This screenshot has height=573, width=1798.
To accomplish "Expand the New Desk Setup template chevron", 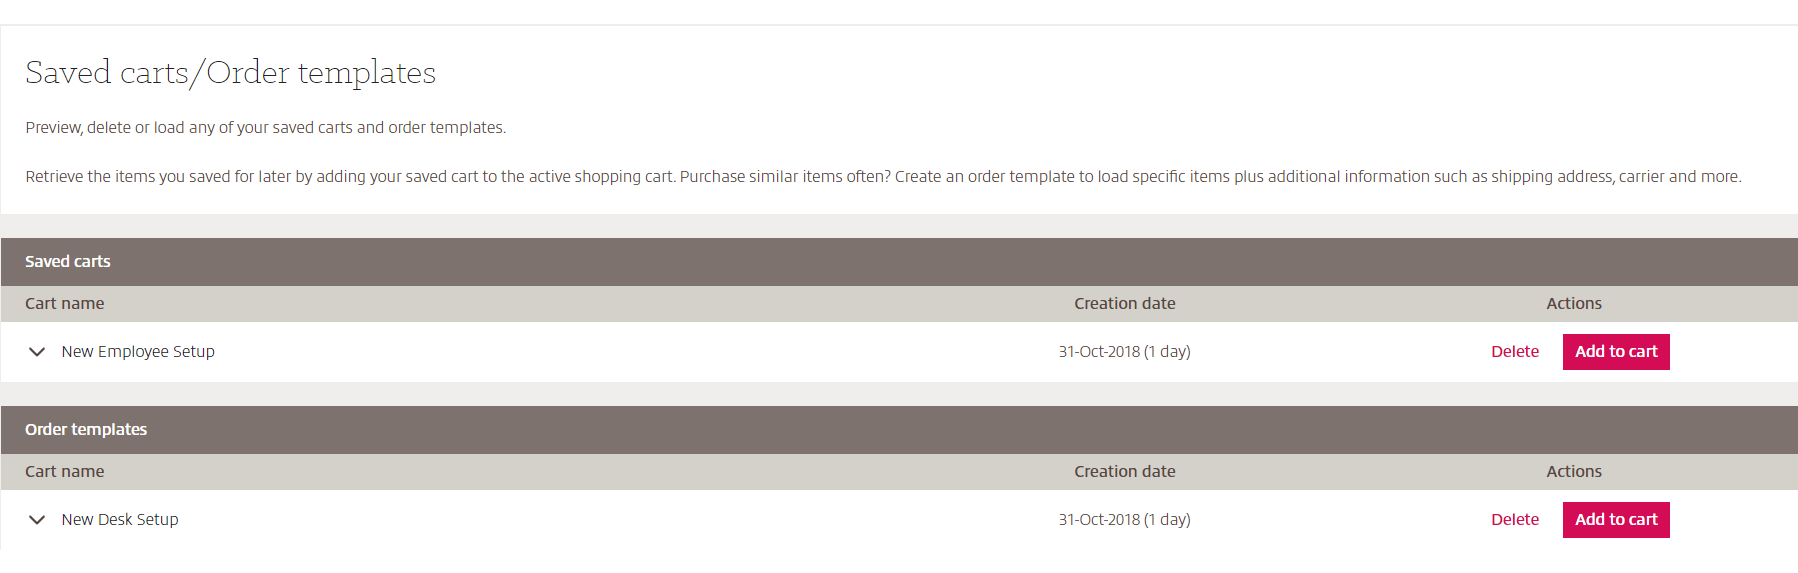I will (x=37, y=520).
